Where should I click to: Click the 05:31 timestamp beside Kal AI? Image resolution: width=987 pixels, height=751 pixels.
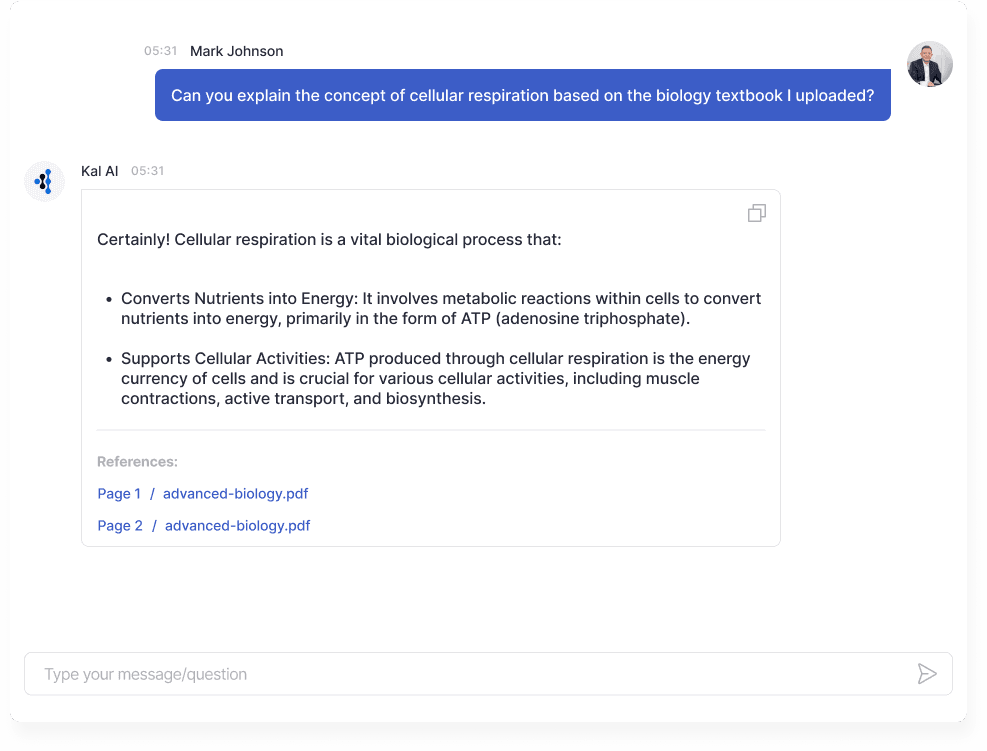147,171
